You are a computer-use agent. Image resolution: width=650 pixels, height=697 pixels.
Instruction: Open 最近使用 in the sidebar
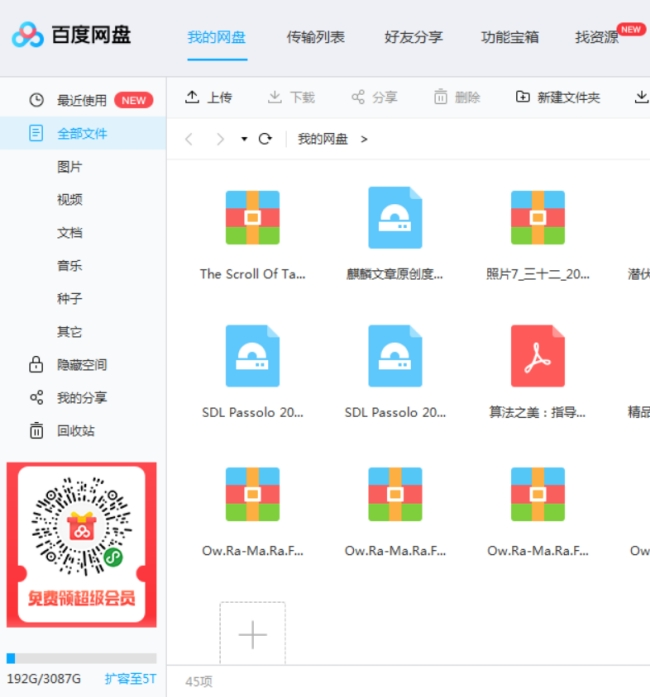[x=83, y=100]
